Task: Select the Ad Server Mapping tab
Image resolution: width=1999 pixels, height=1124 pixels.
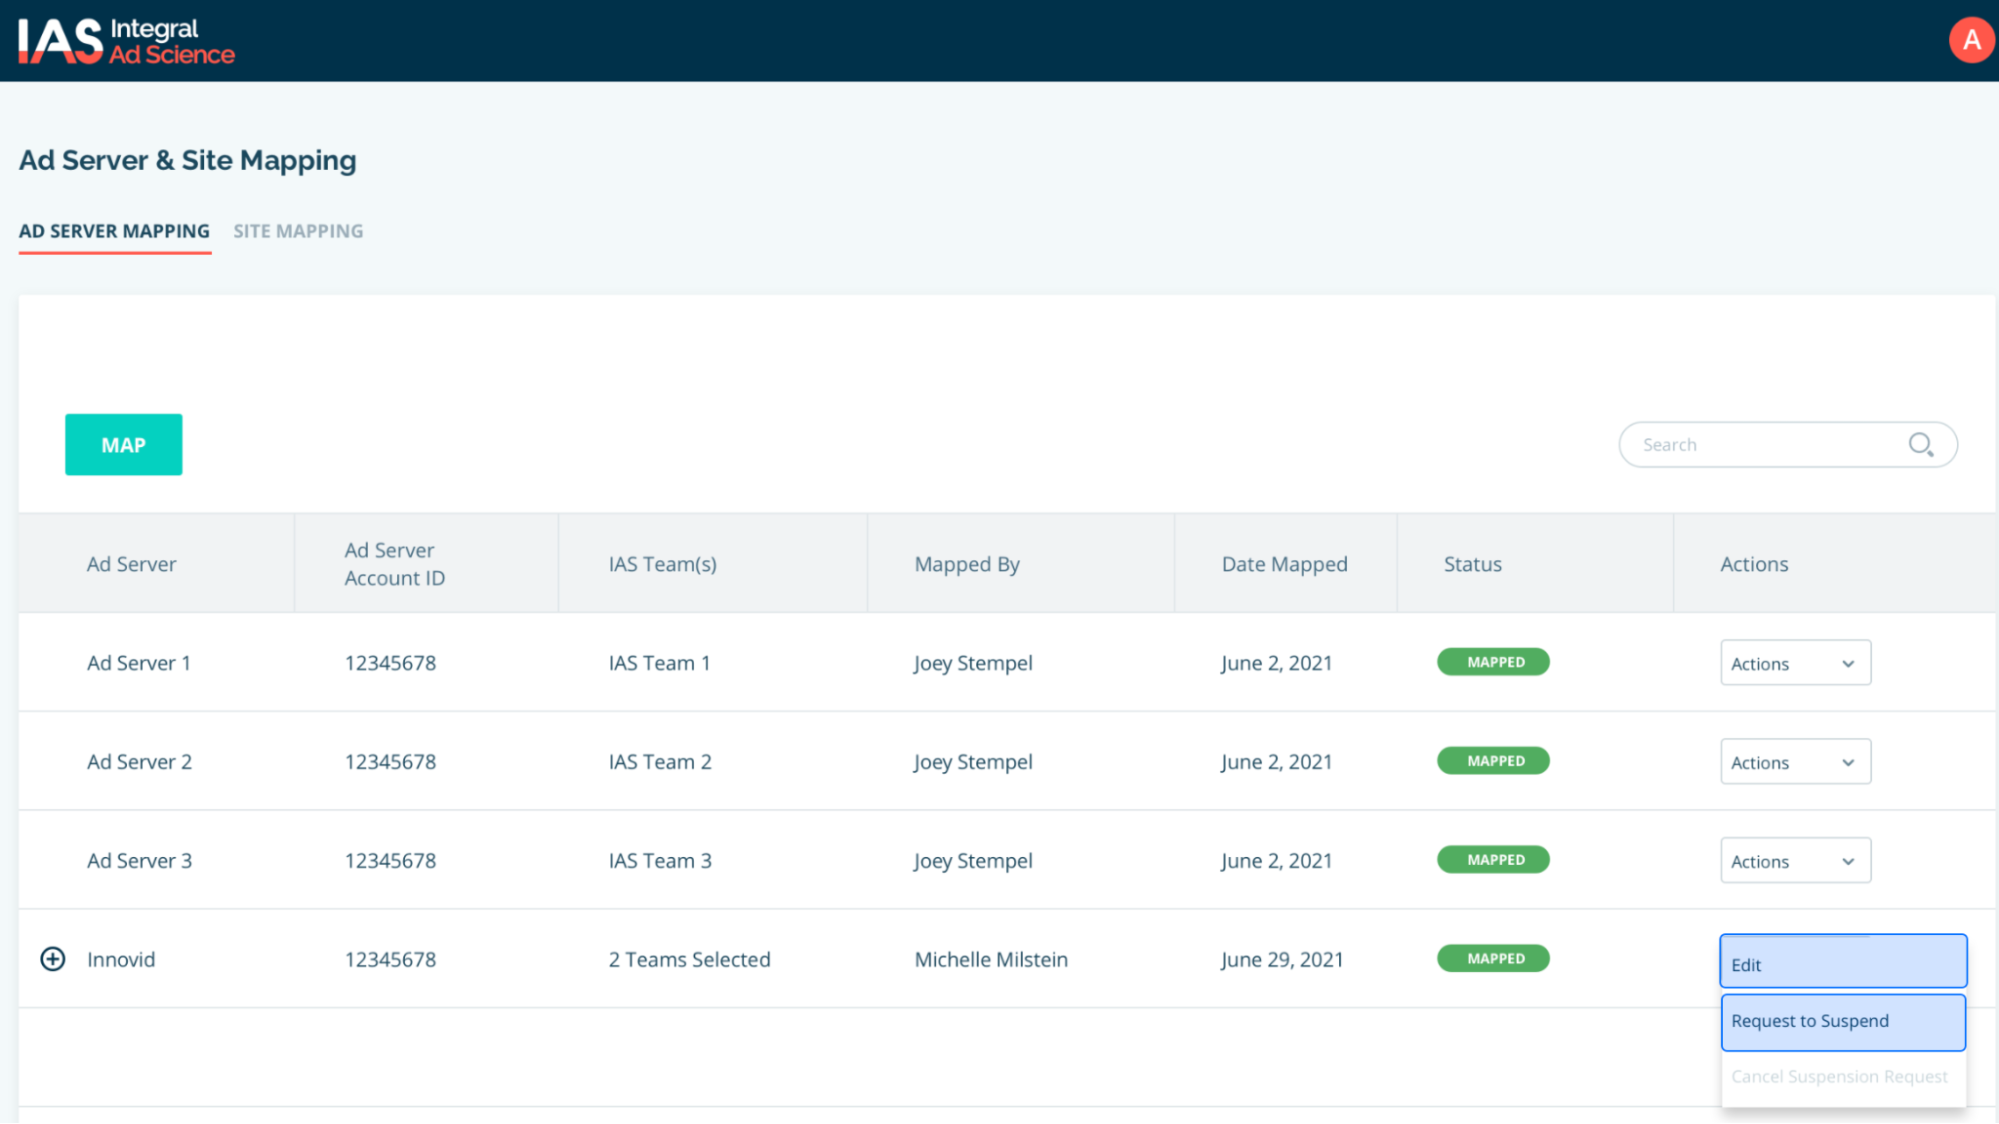Action: tap(114, 231)
